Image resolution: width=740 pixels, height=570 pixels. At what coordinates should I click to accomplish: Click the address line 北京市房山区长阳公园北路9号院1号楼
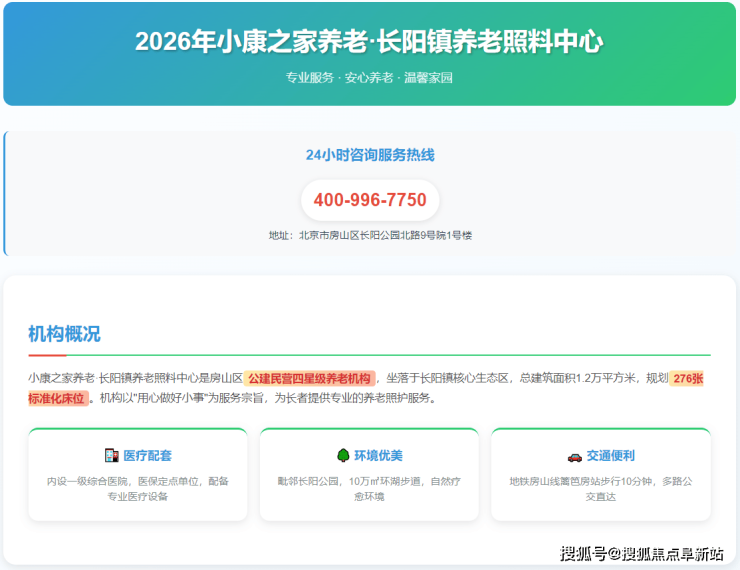coord(370,235)
